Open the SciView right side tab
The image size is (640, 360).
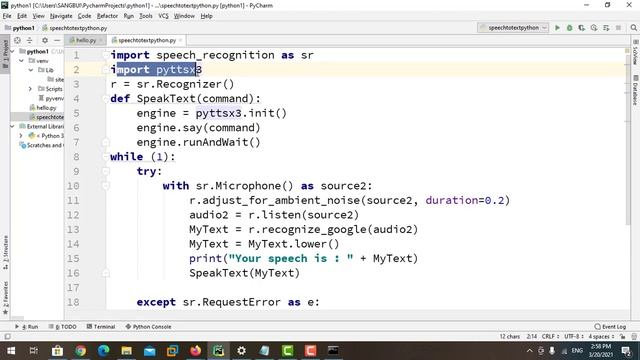635,52
